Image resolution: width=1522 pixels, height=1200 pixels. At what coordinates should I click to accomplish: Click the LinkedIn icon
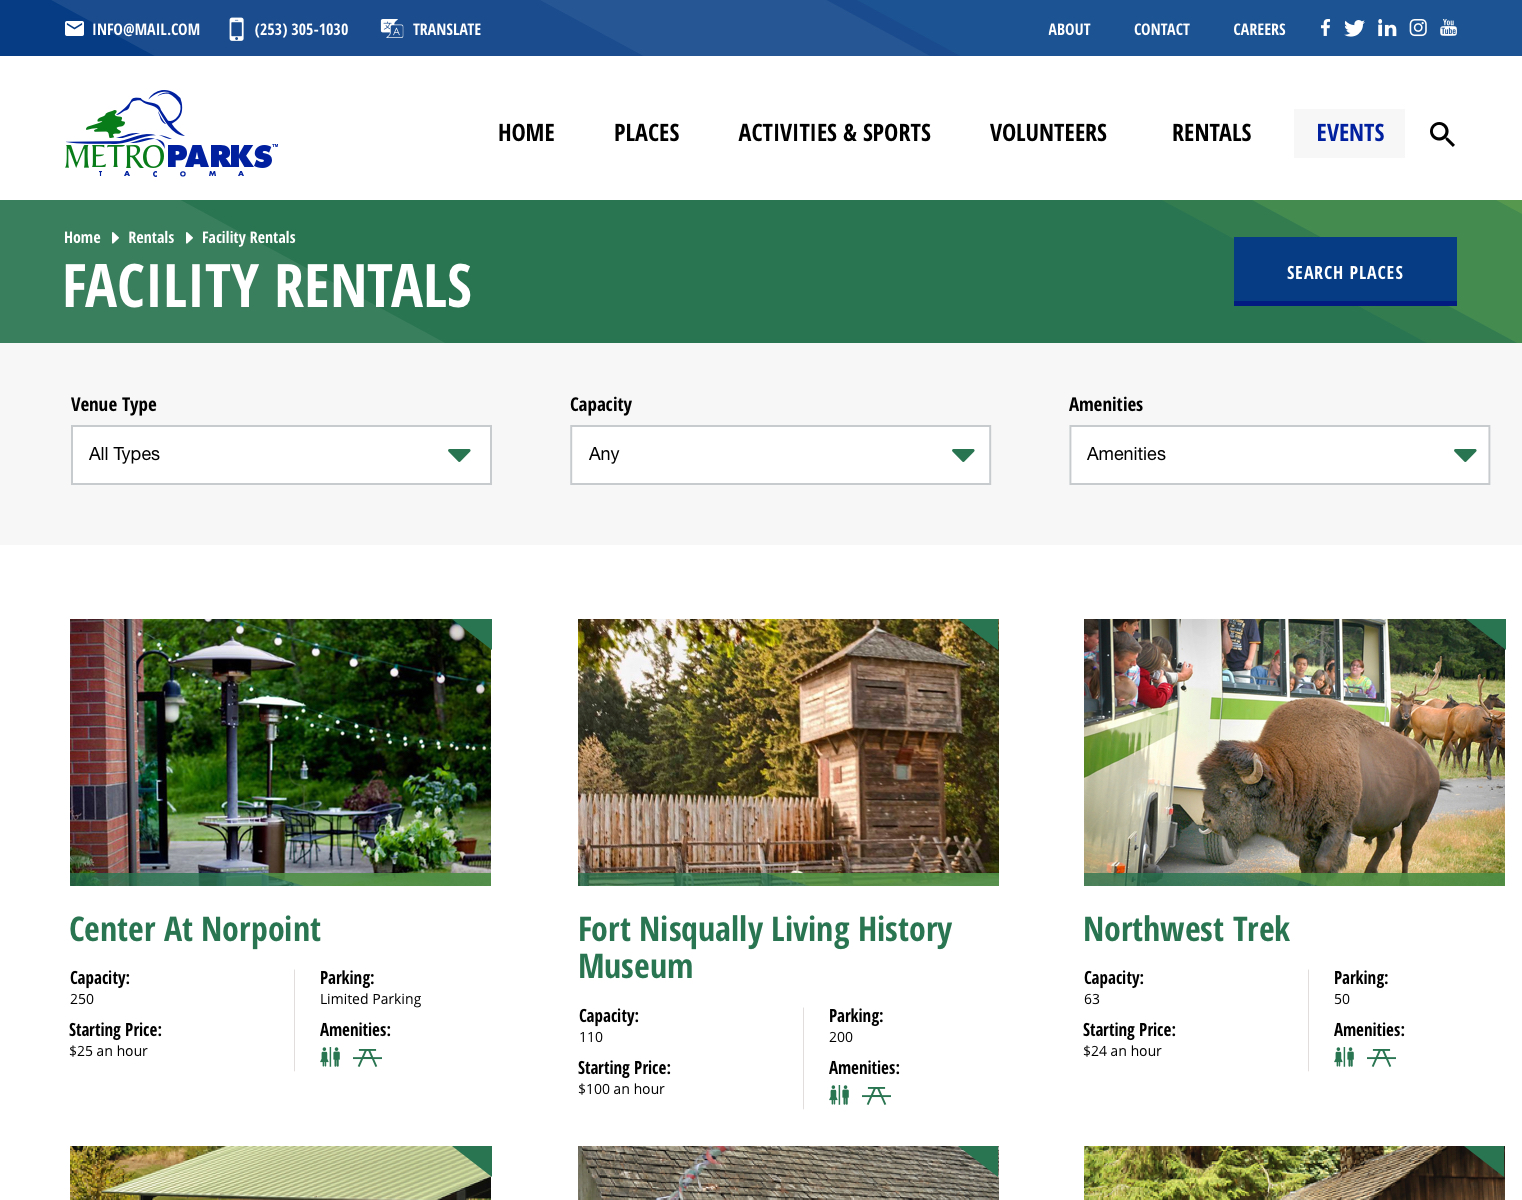click(1386, 28)
